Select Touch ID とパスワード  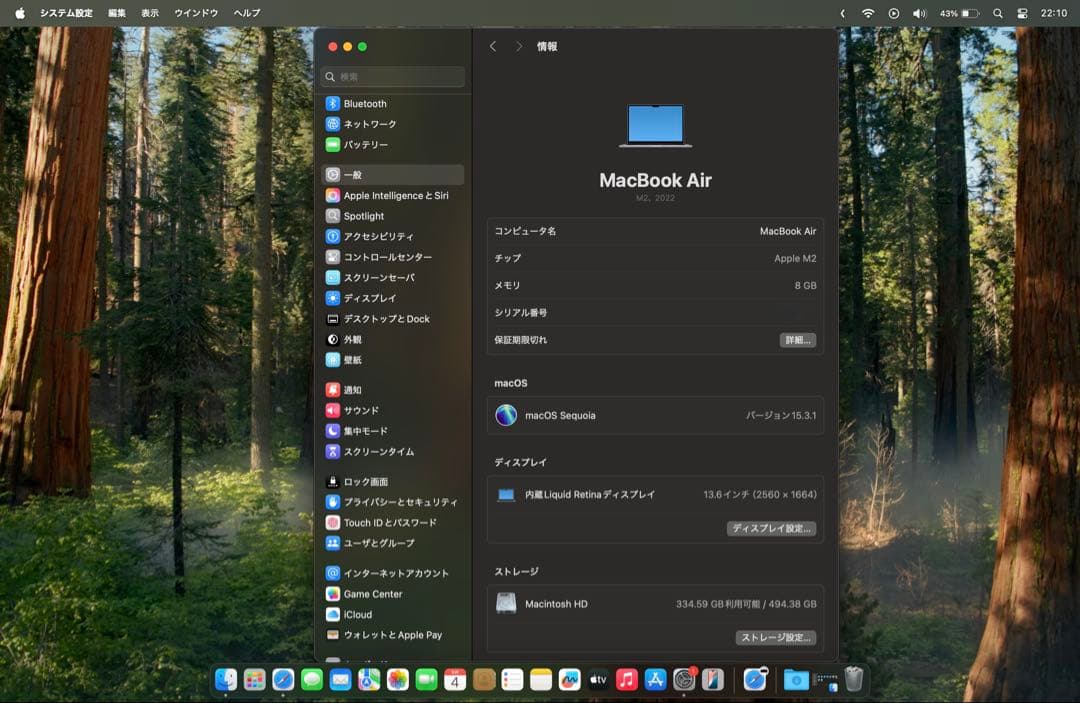tap(390, 523)
